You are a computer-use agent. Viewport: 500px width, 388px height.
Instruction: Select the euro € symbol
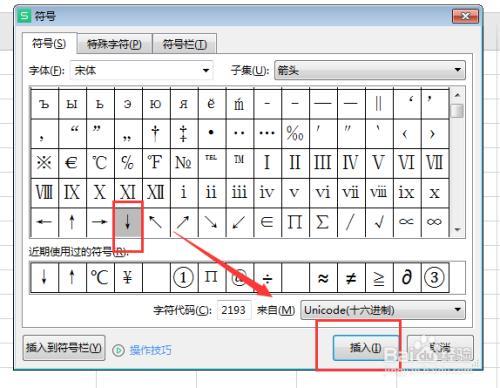coord(72,163)
